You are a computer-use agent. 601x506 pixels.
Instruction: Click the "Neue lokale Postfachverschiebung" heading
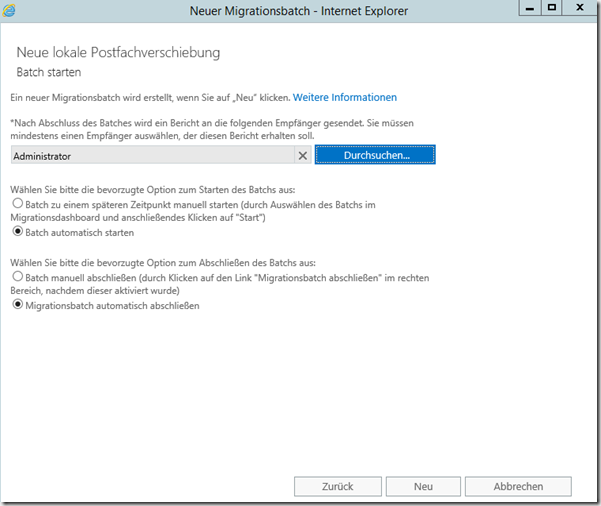coord(118,52)
